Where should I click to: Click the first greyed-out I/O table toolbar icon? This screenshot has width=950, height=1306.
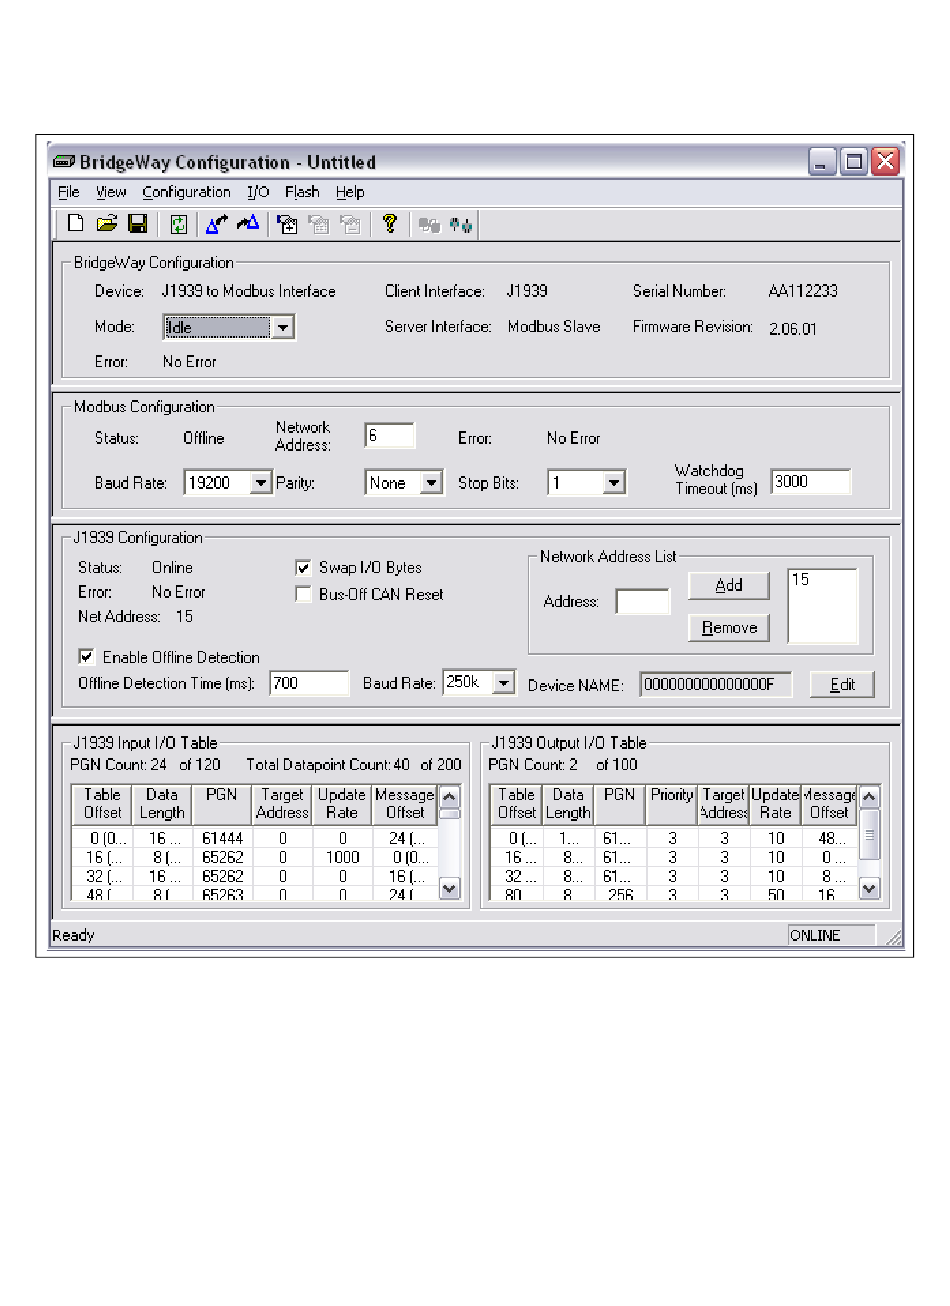(319, 224)
